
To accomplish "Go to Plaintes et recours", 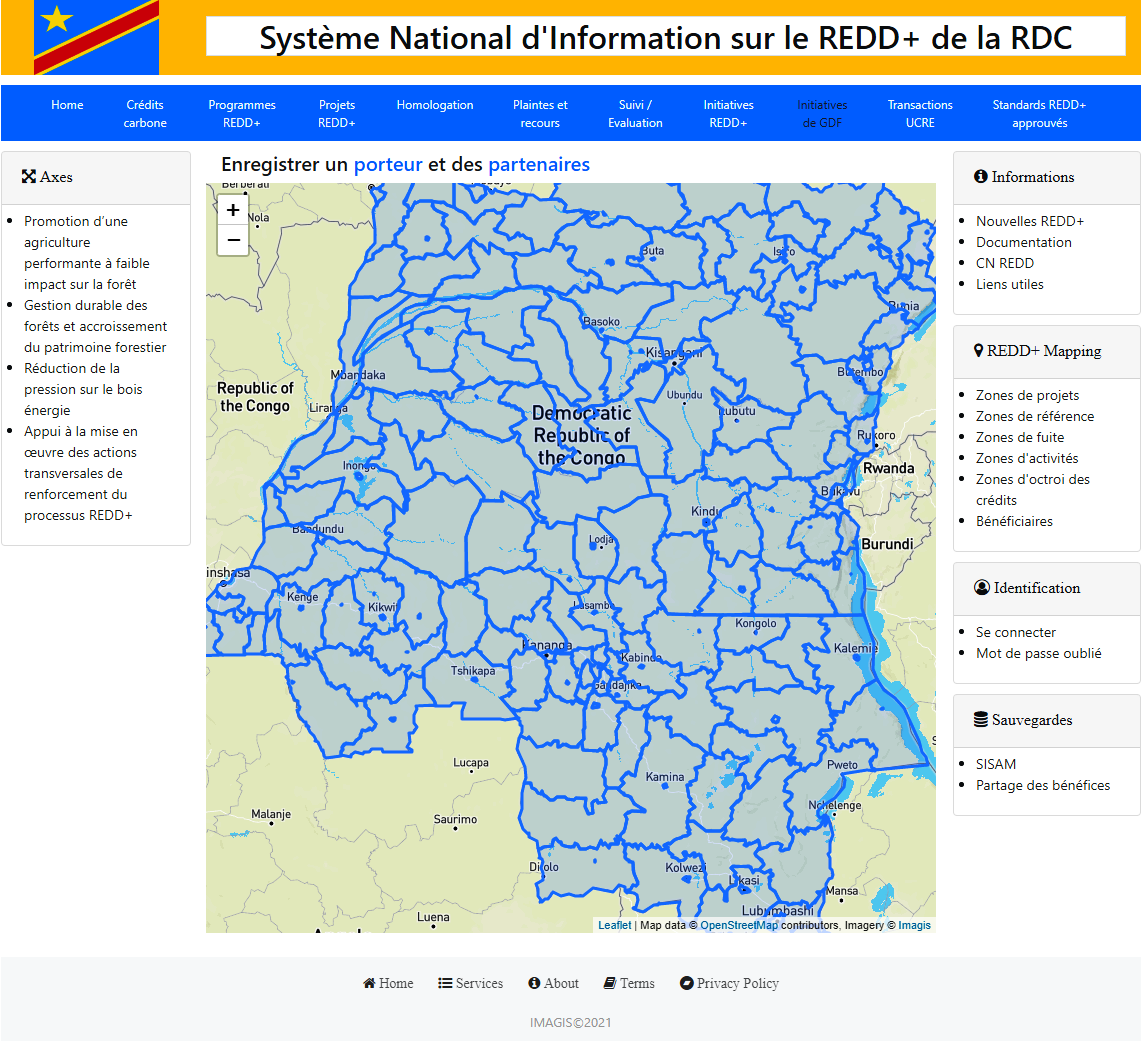I will (x=540, y=114).
